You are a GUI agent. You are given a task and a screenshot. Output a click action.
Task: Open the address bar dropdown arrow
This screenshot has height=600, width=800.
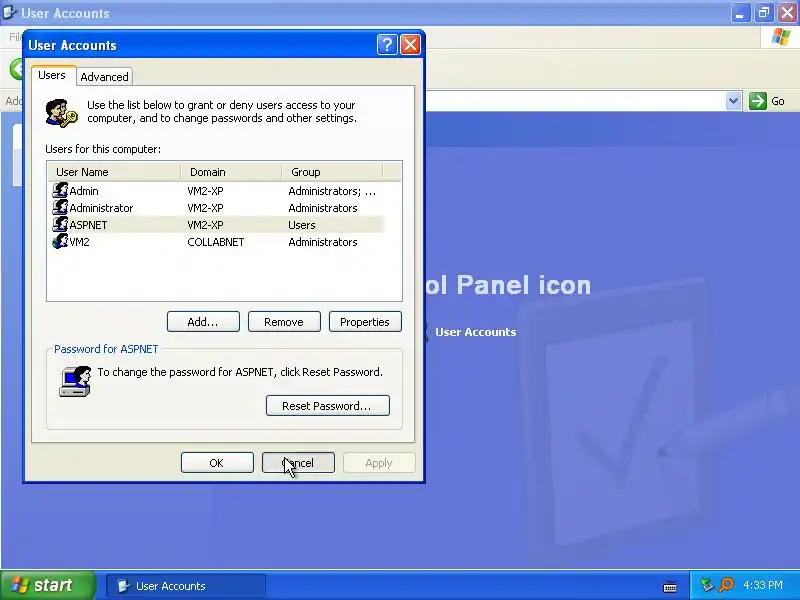[x=733, y=101]
